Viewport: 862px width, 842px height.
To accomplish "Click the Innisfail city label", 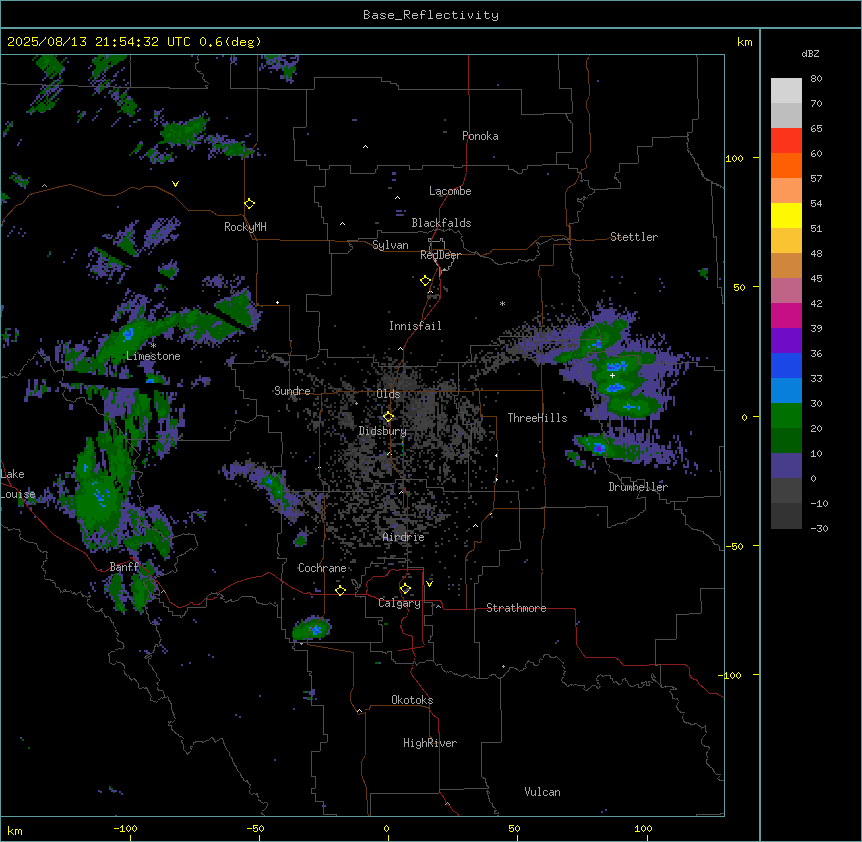I will tap(415, 326).
